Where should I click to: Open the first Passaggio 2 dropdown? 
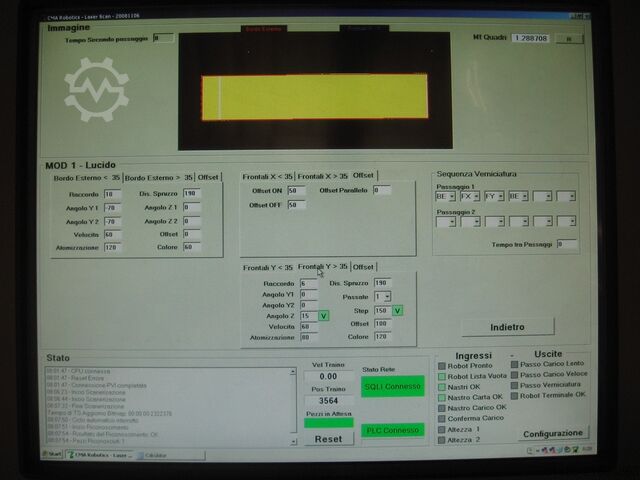click(x=446, y=222)
